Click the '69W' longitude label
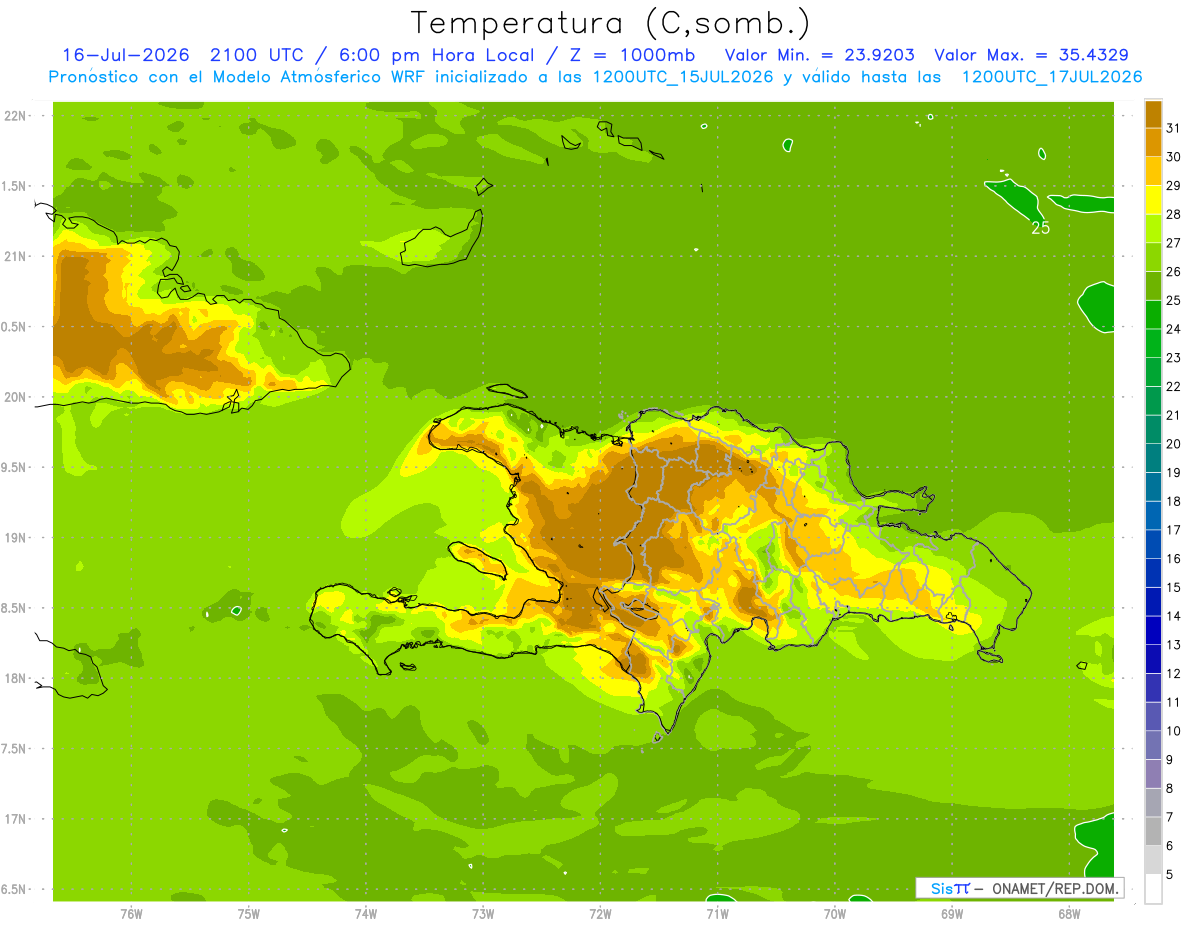The image size is (1200, 927). [x=952, y=914]
